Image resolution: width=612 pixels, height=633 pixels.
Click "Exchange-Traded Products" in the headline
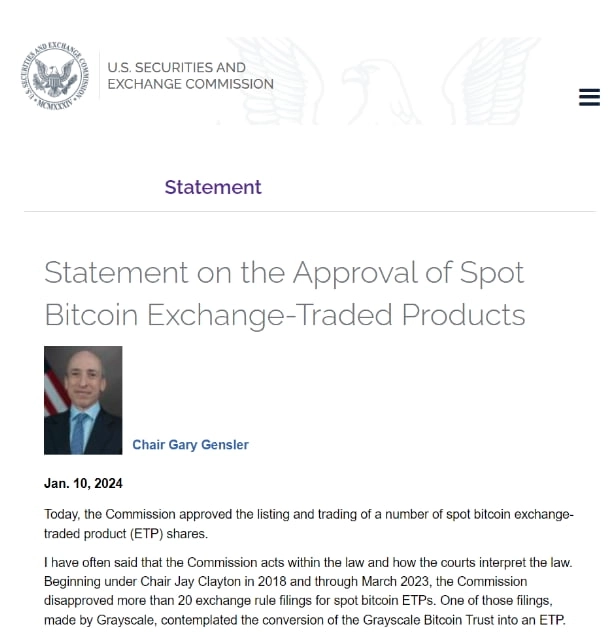point(336,315)
